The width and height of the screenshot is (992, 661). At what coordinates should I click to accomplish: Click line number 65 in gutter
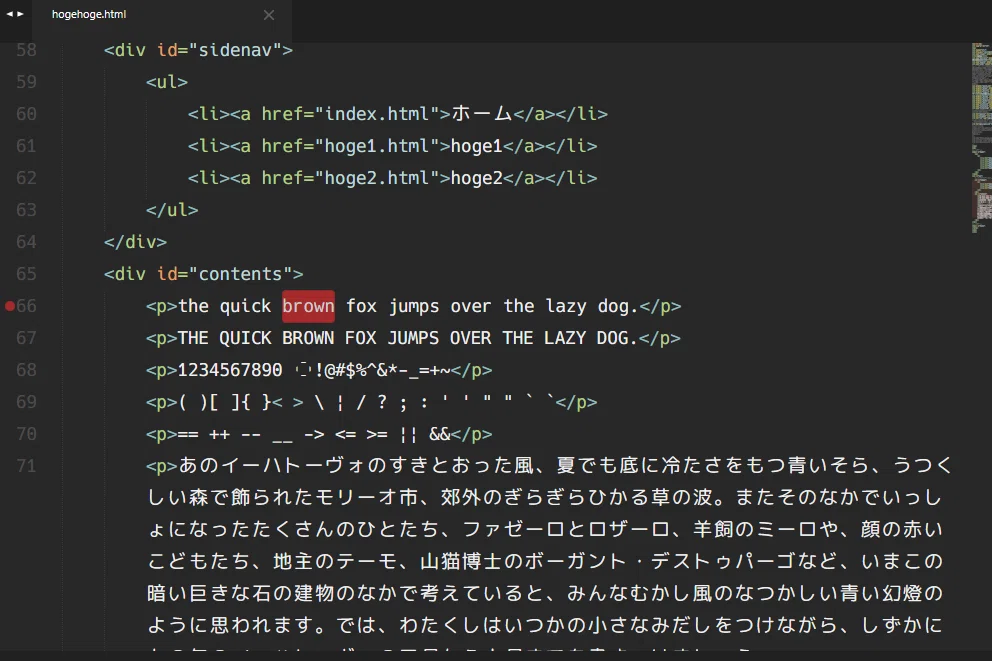point(26,274)
